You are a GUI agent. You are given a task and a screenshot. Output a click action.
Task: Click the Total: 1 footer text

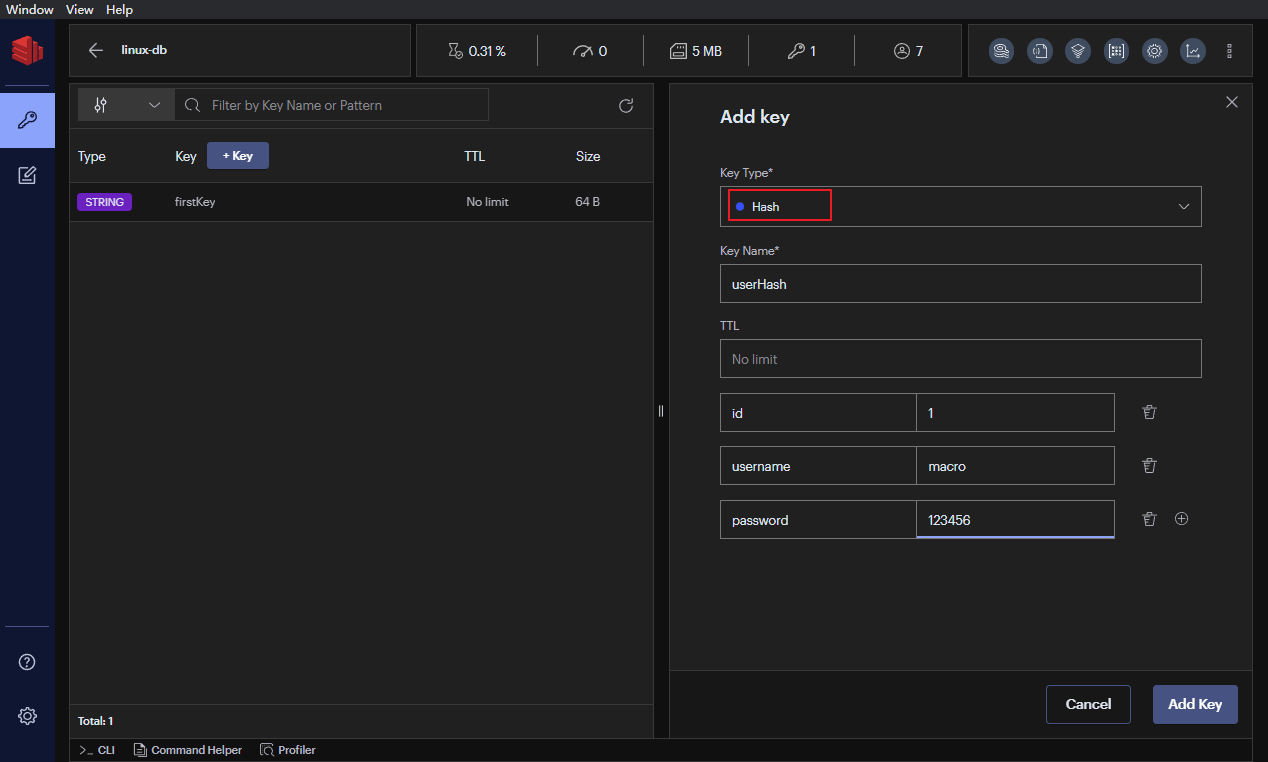click(96, 721)
